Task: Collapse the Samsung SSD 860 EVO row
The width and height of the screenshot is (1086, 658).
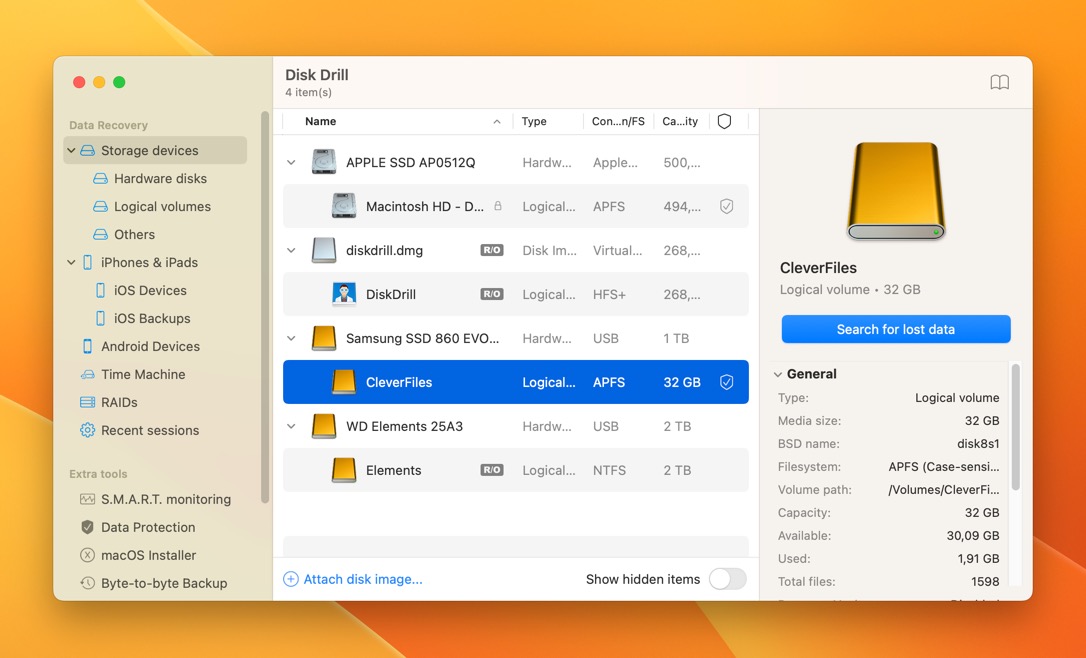Action: (x=291, y=338)
